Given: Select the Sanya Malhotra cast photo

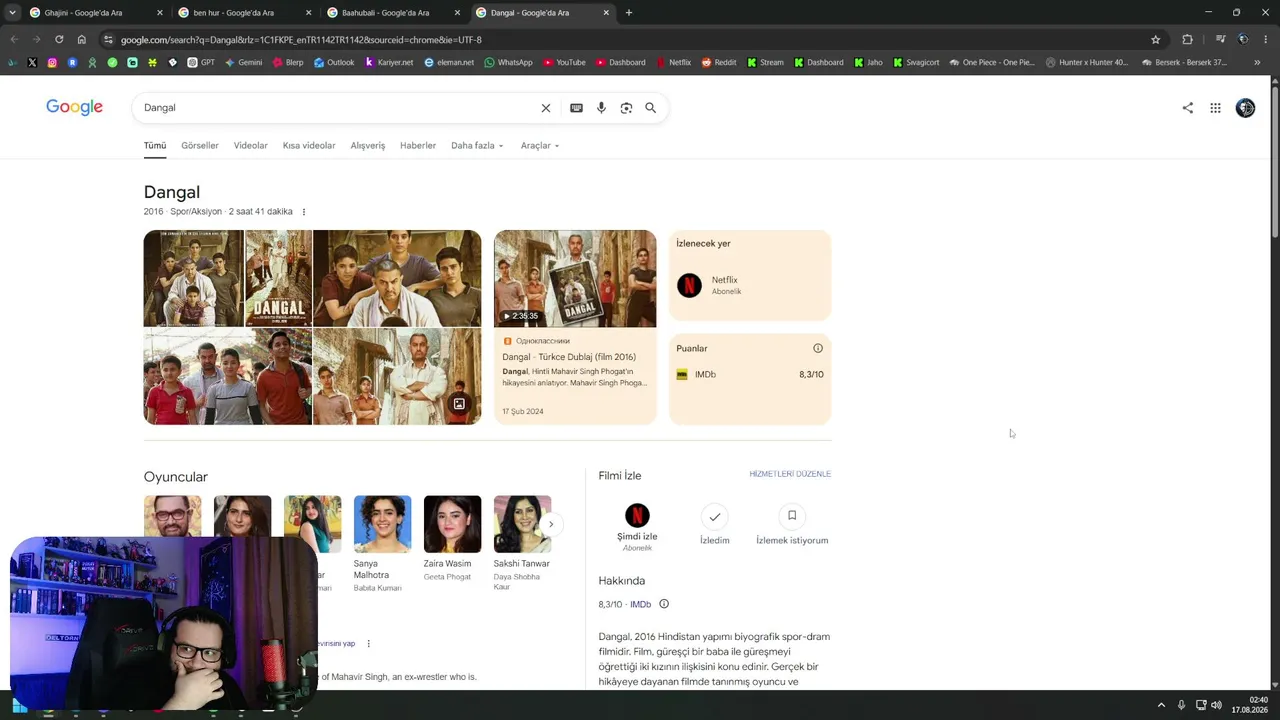Looking at the screenshot, I should point(382,524).
